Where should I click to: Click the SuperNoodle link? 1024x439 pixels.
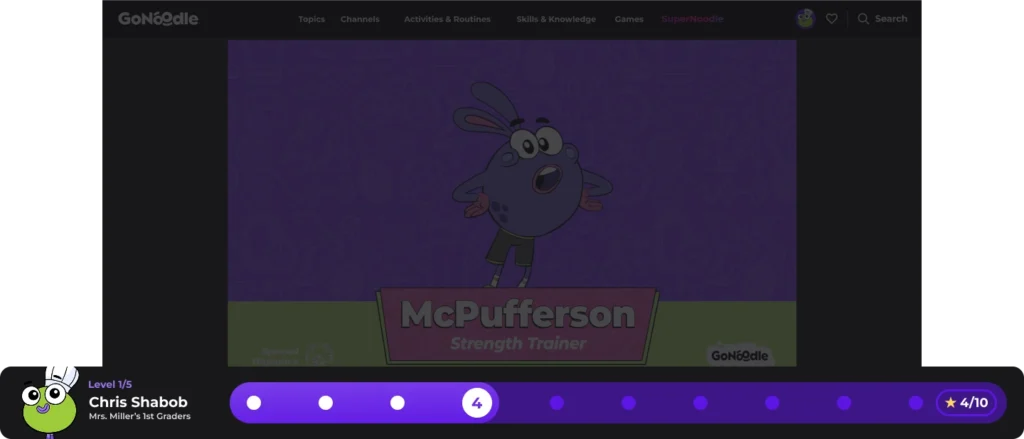click(692, 19)
